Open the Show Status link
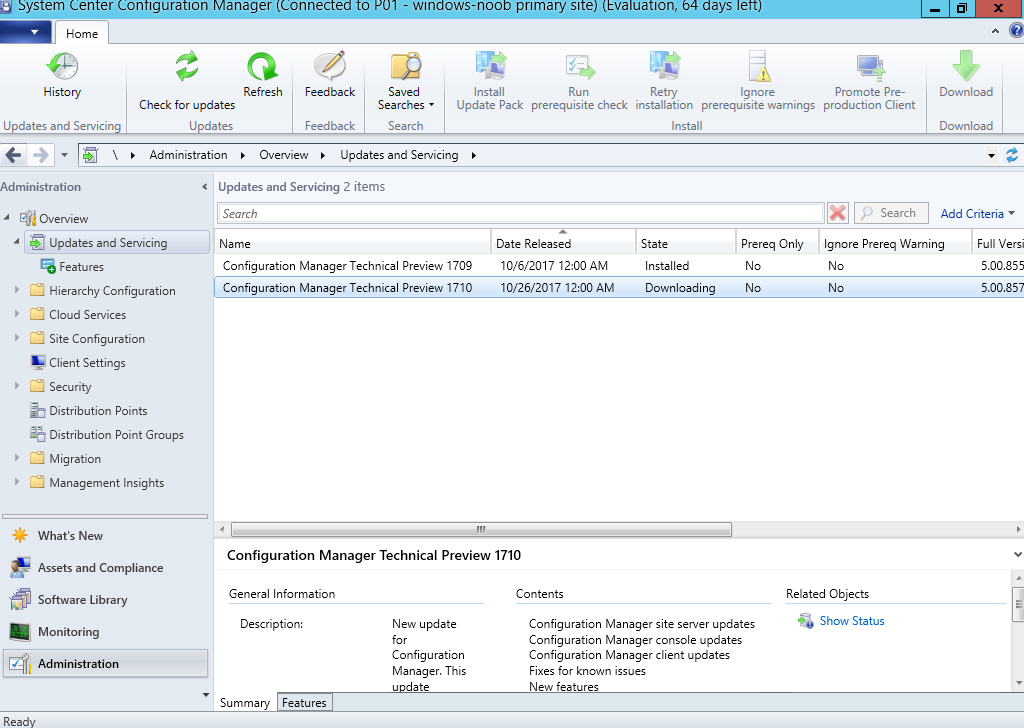 tap(852, 621)
